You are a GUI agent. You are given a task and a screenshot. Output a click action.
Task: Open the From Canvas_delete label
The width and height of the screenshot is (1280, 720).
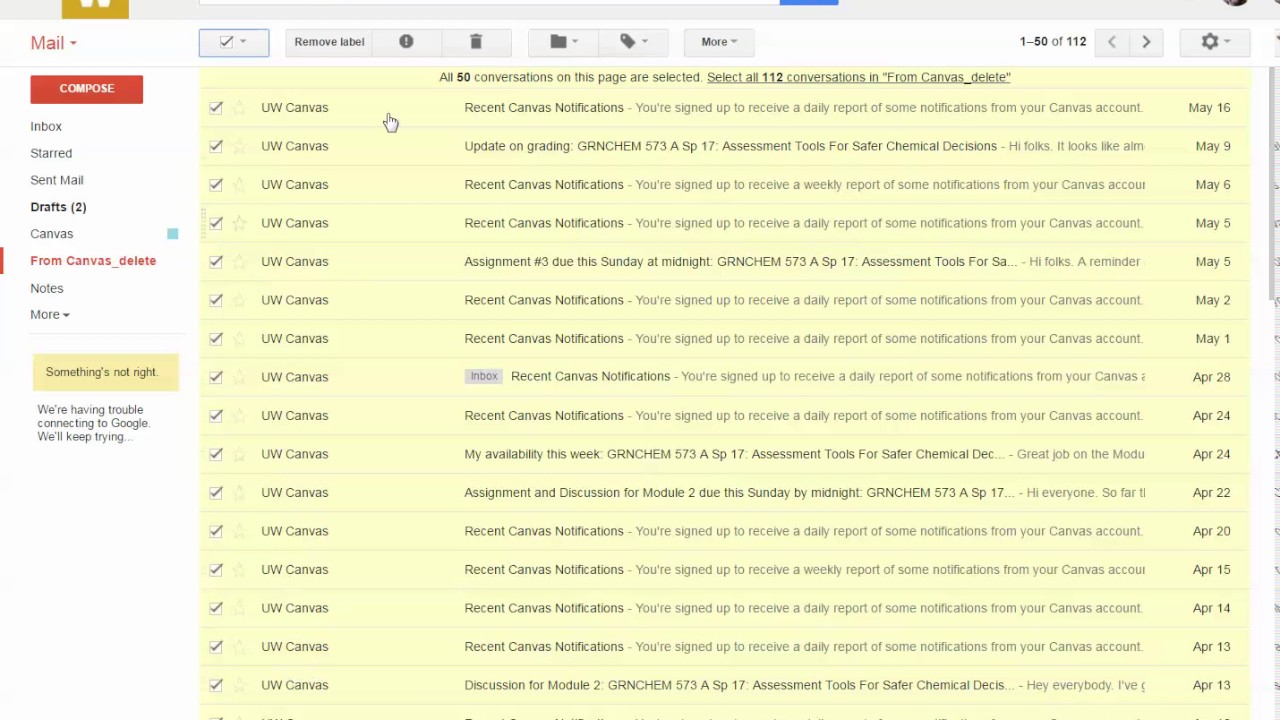click(93, 261)
